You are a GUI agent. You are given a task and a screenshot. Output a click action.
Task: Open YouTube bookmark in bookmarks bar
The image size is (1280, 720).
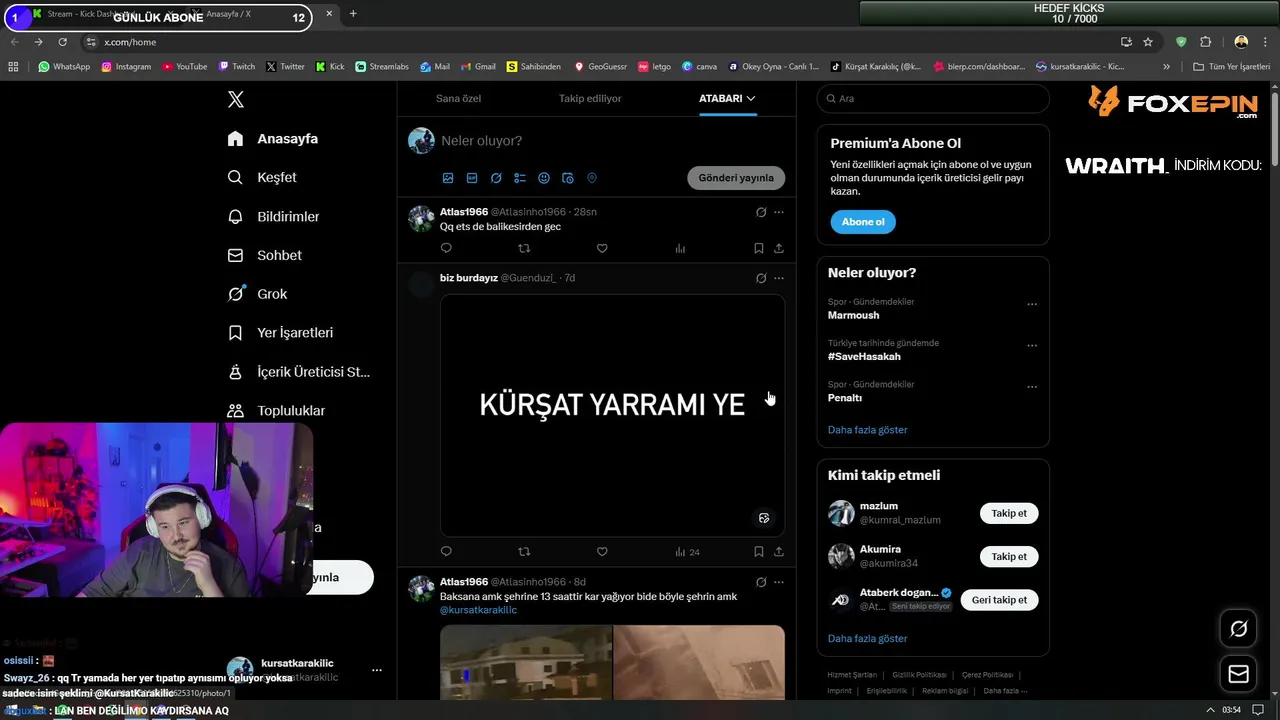183,67
